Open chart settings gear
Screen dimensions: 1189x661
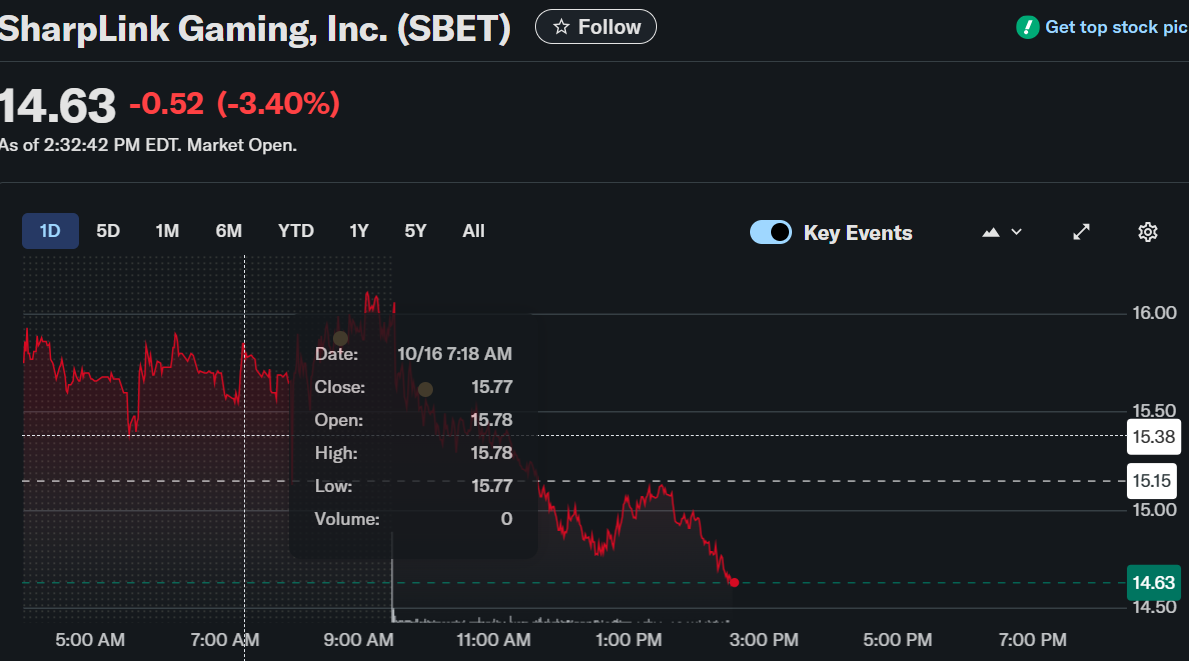tap(1147, 232)
